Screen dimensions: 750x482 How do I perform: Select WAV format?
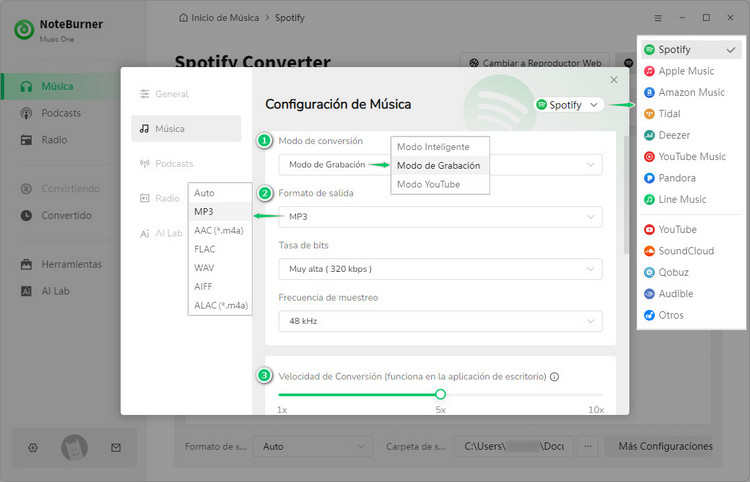(x=220, y=268)
